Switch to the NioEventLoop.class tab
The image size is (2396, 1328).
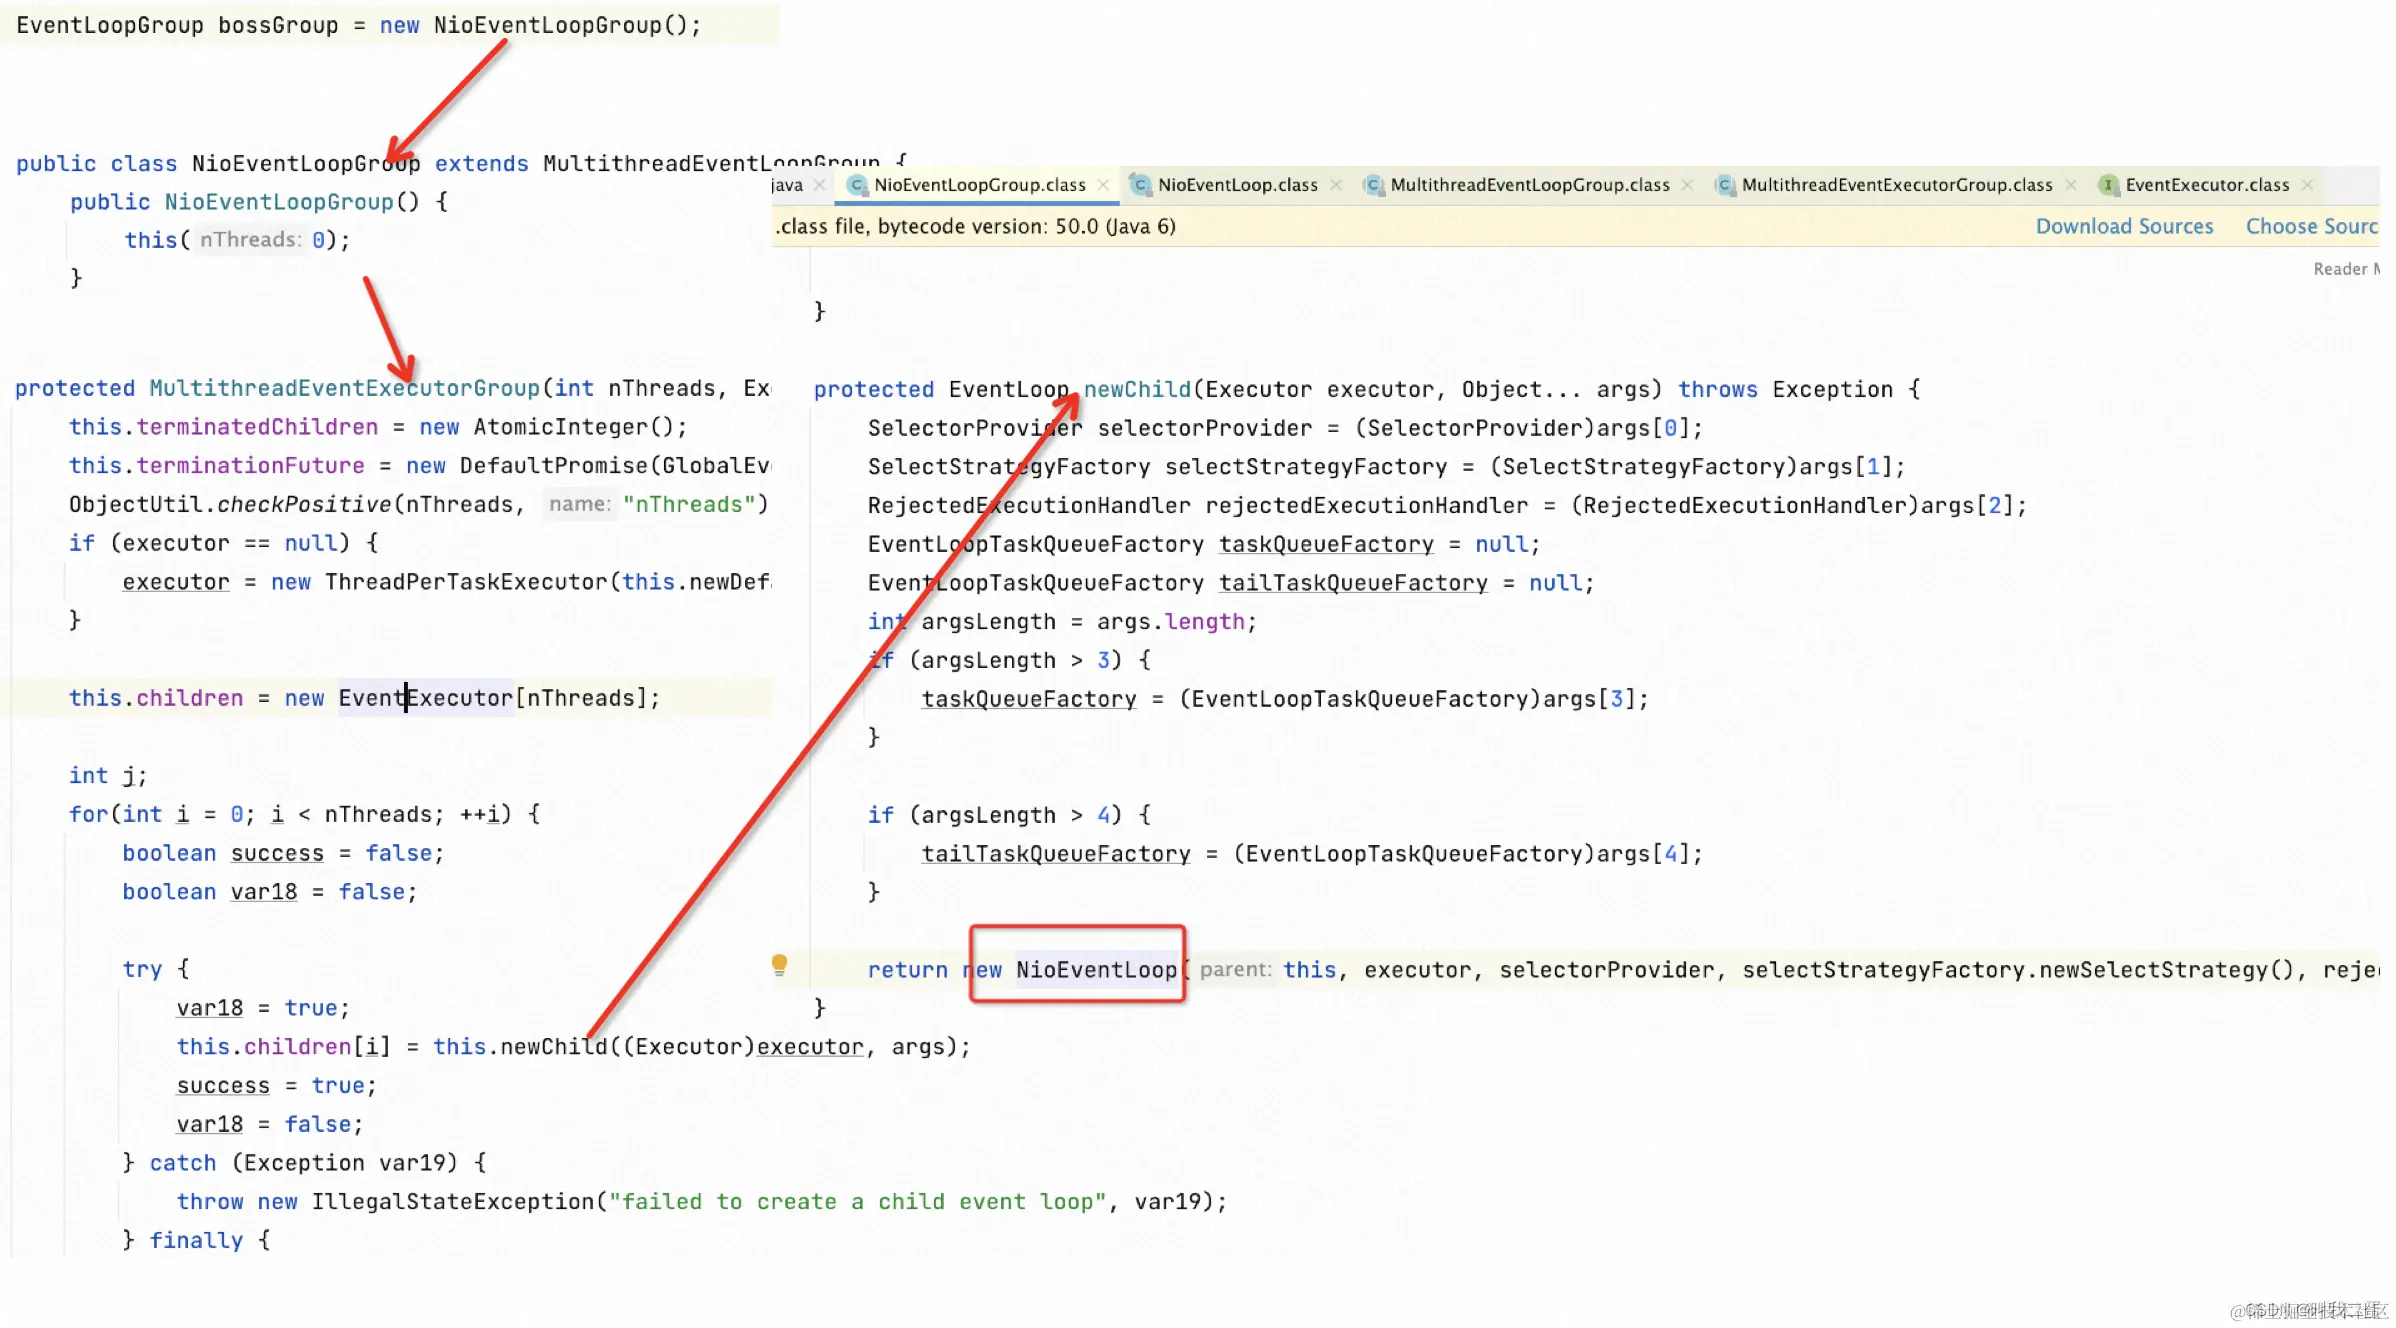1237,185
